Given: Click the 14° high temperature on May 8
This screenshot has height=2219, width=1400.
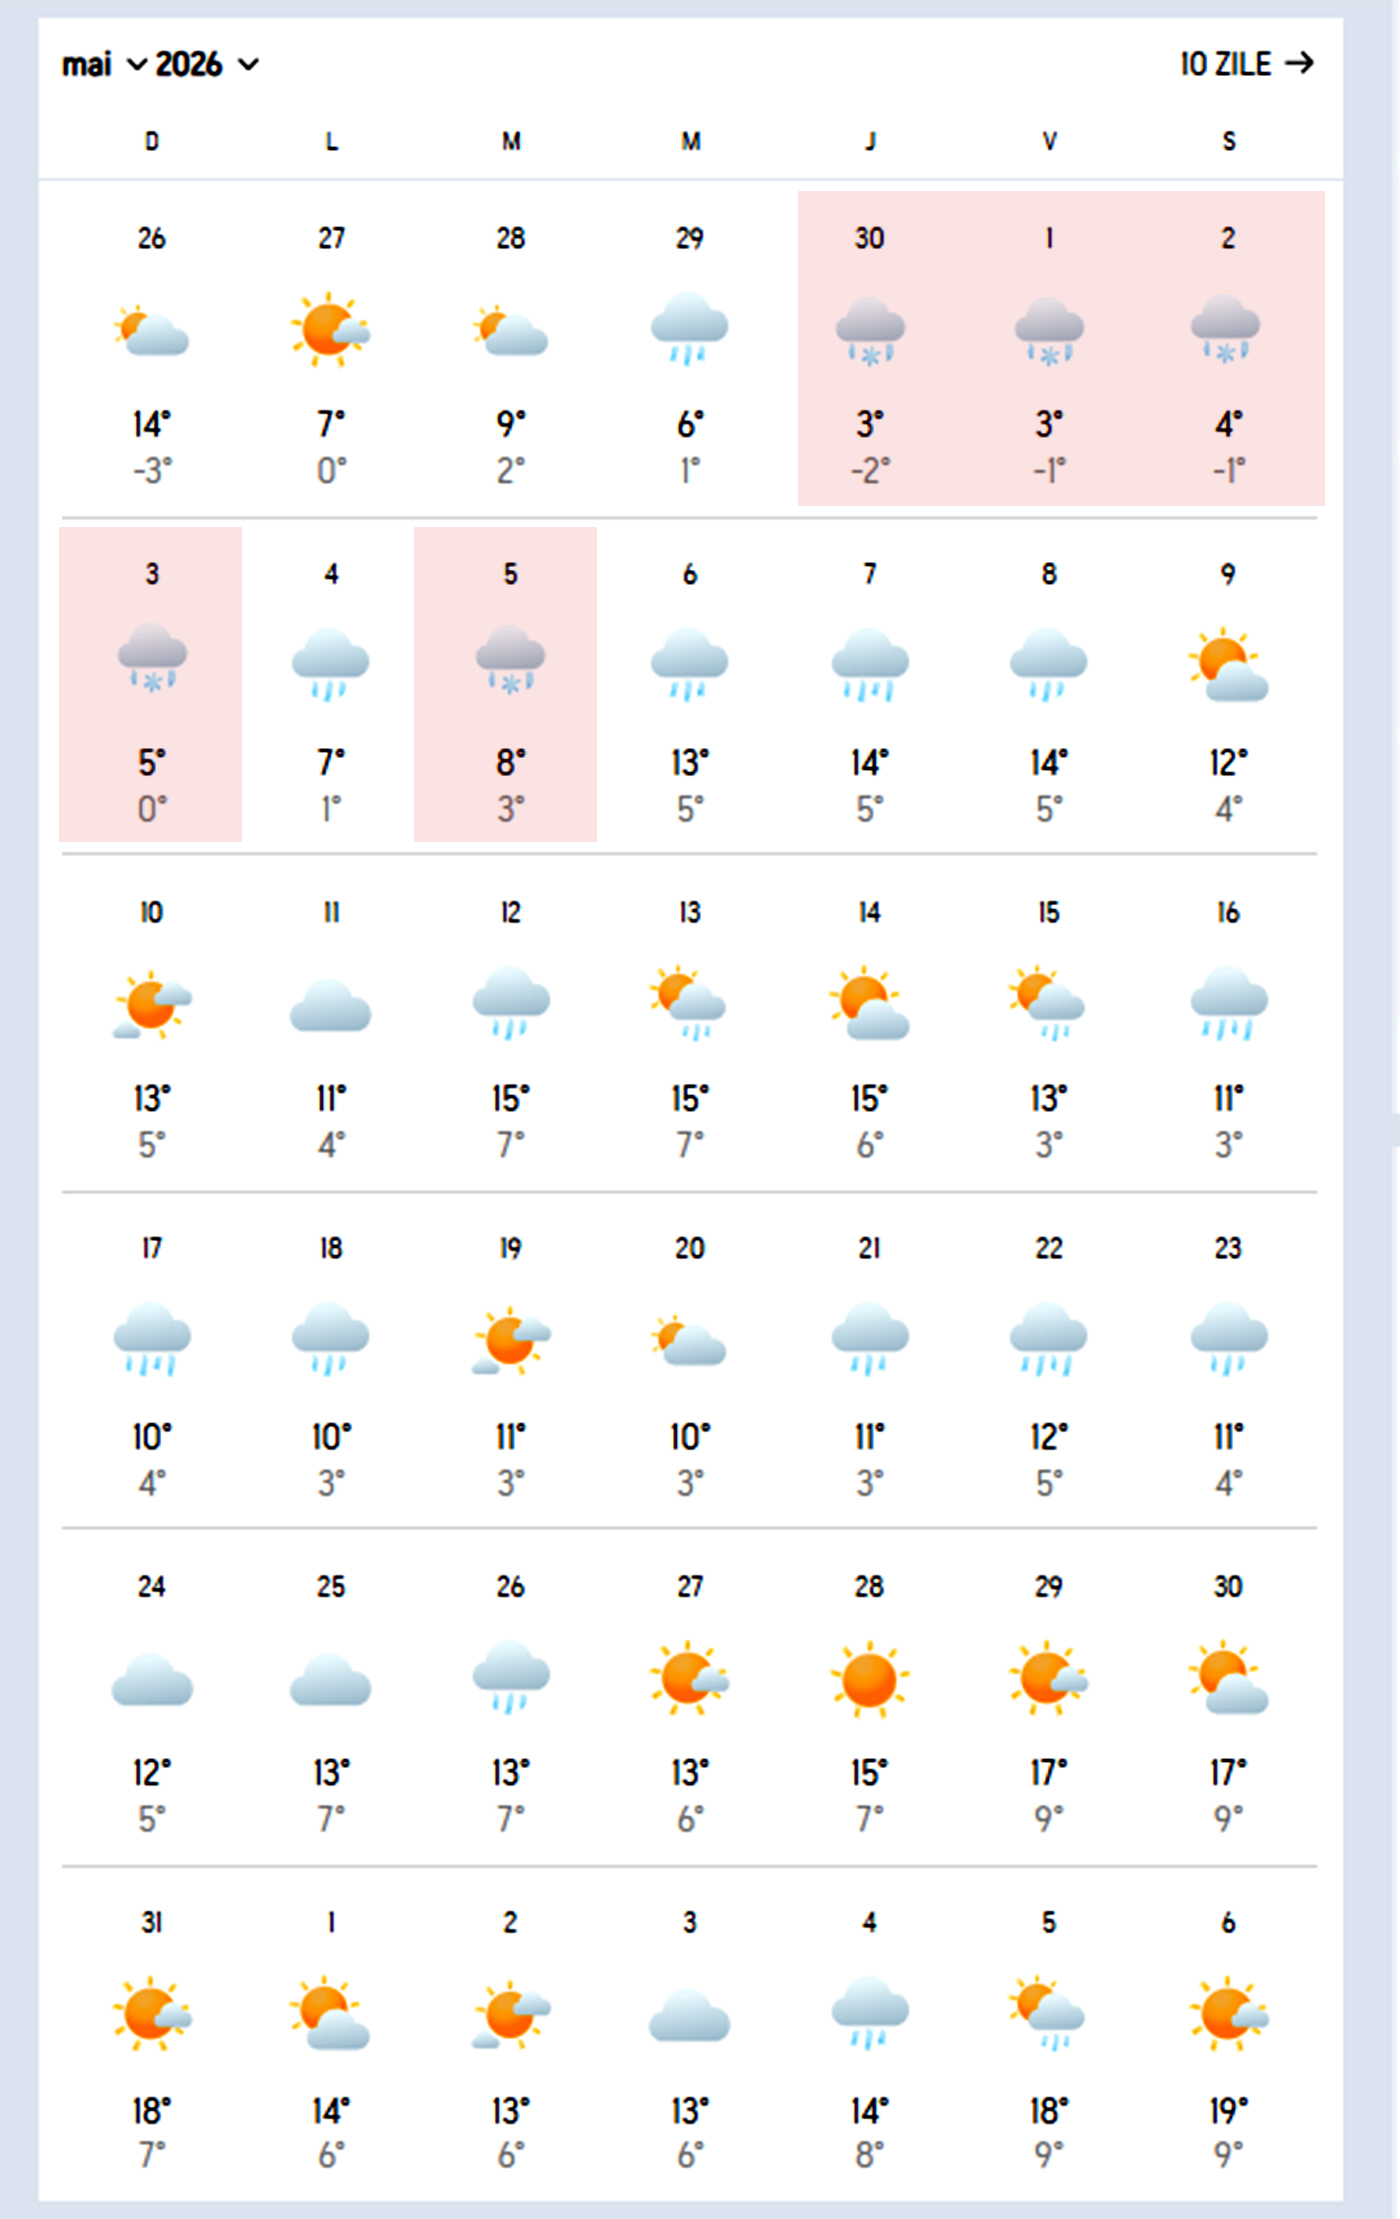Looking at the screenshot, I should tap(1048, 763).
